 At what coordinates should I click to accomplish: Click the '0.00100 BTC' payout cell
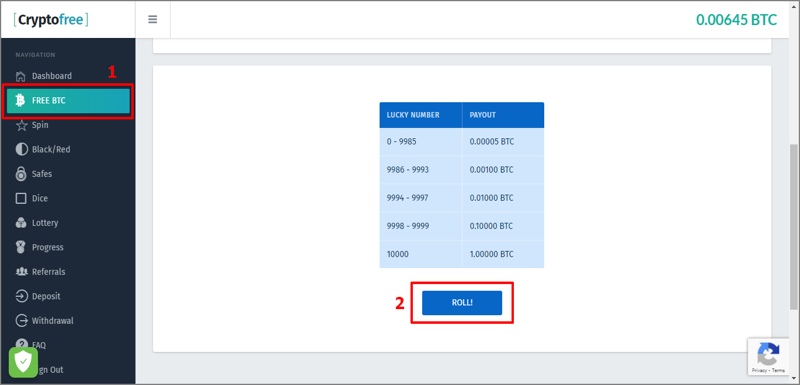[503, 170]
